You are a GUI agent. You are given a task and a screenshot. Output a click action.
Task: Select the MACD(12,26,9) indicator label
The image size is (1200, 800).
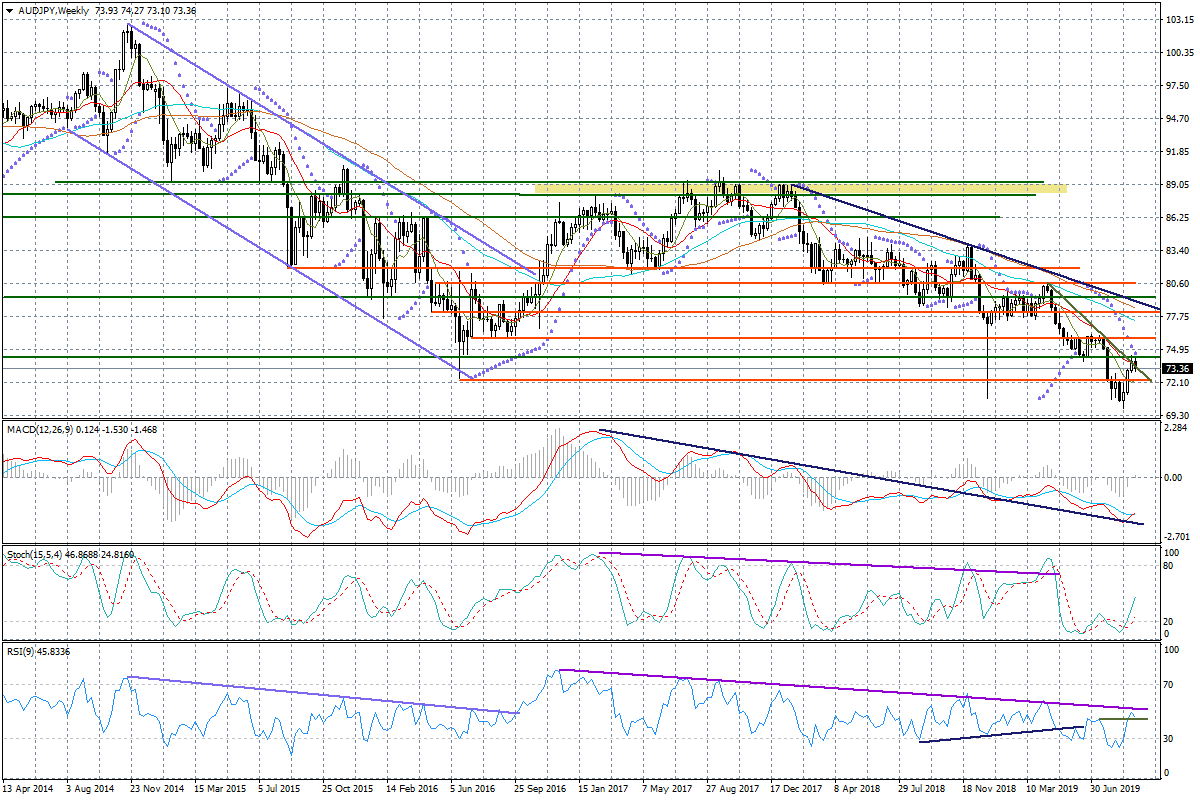[x=39, y=430]
